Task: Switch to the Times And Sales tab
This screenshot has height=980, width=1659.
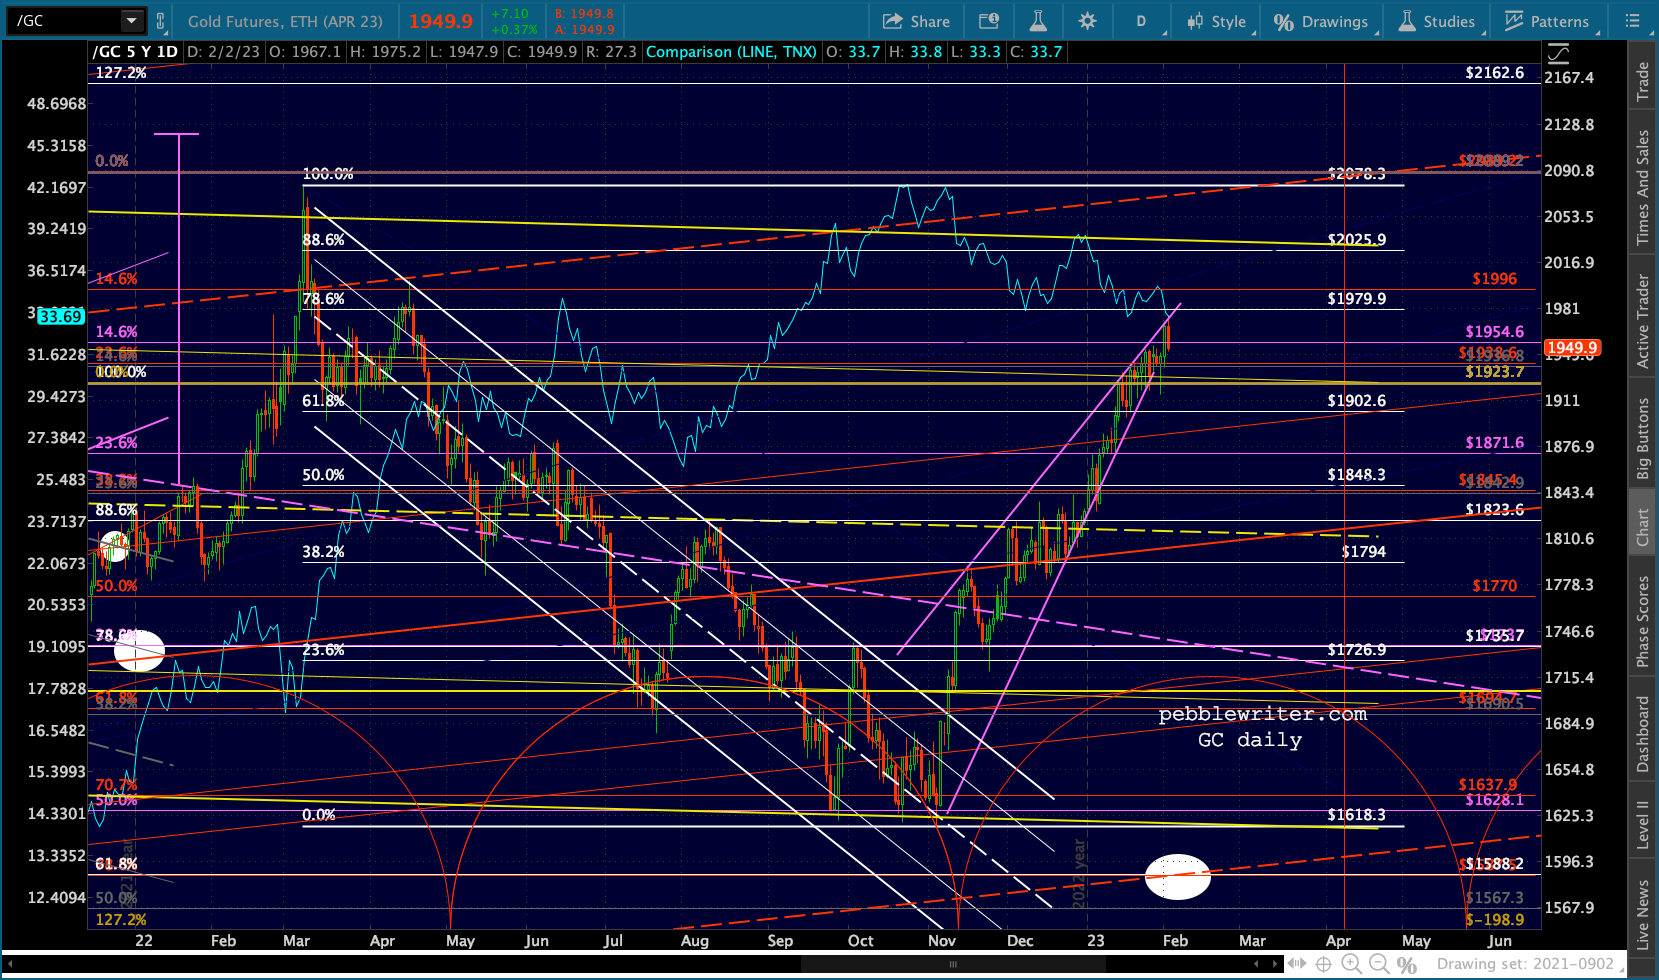Action: tap(1643, 187)
